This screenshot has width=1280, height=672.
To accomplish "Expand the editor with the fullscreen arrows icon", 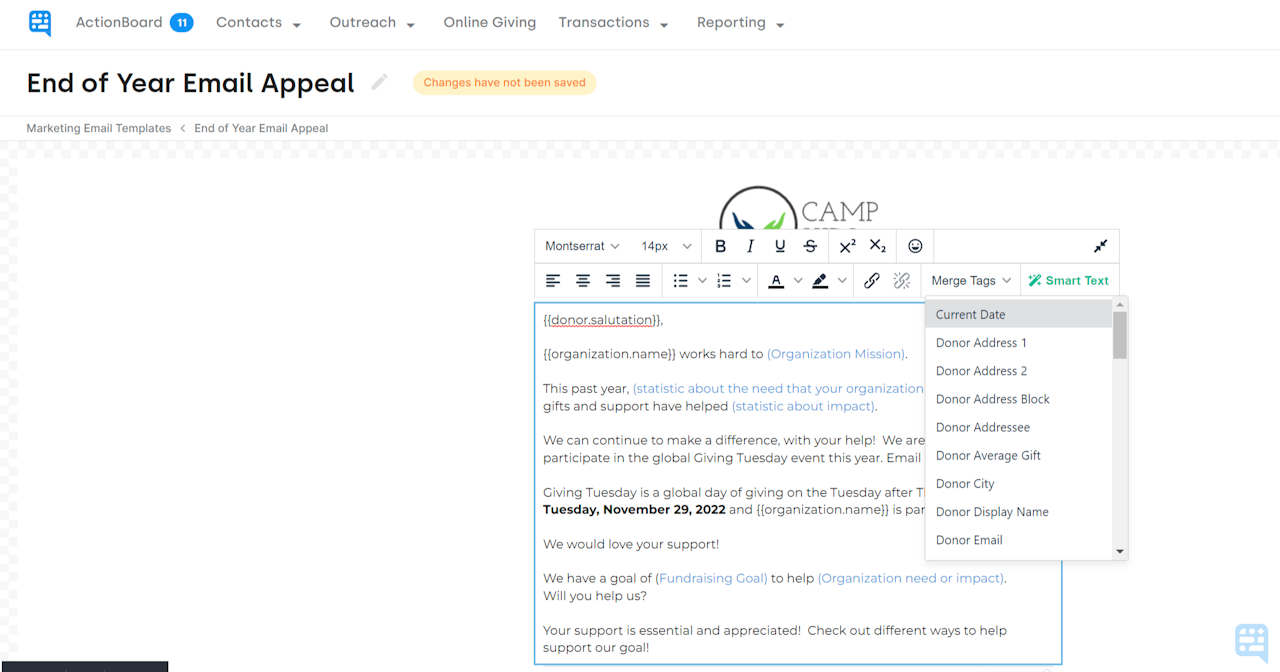I will click(x=1100, y=245).
